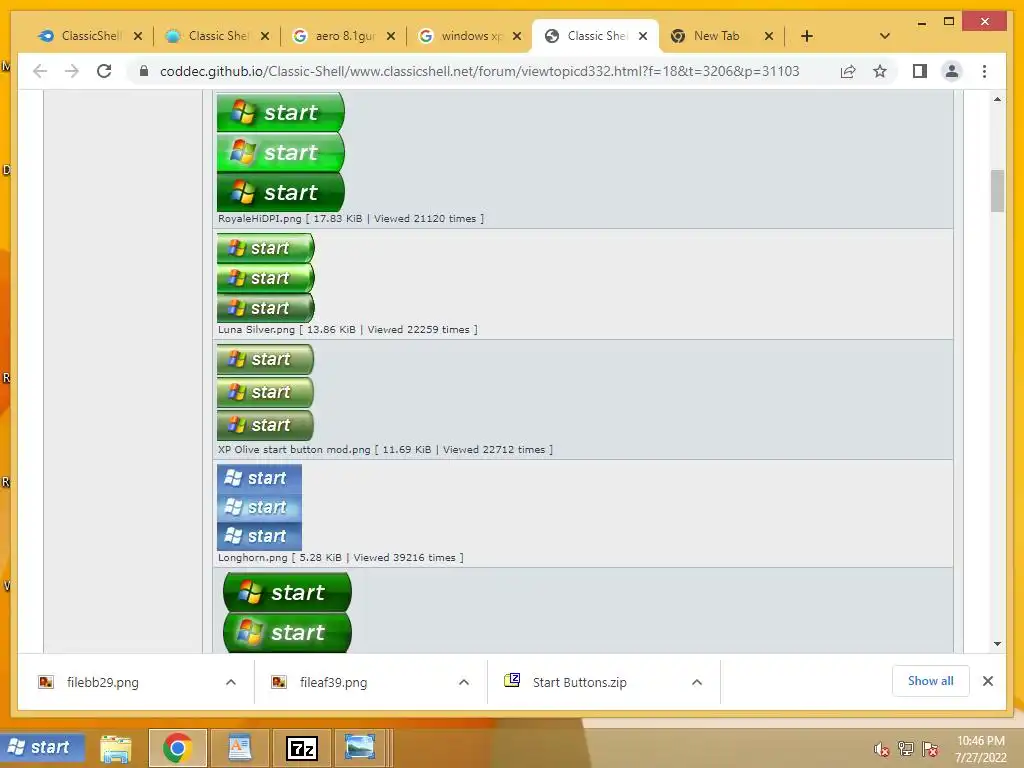Open 7-Zip from the taskbar
Viewport: 1024px width, 768px height.
click(302, 748)
